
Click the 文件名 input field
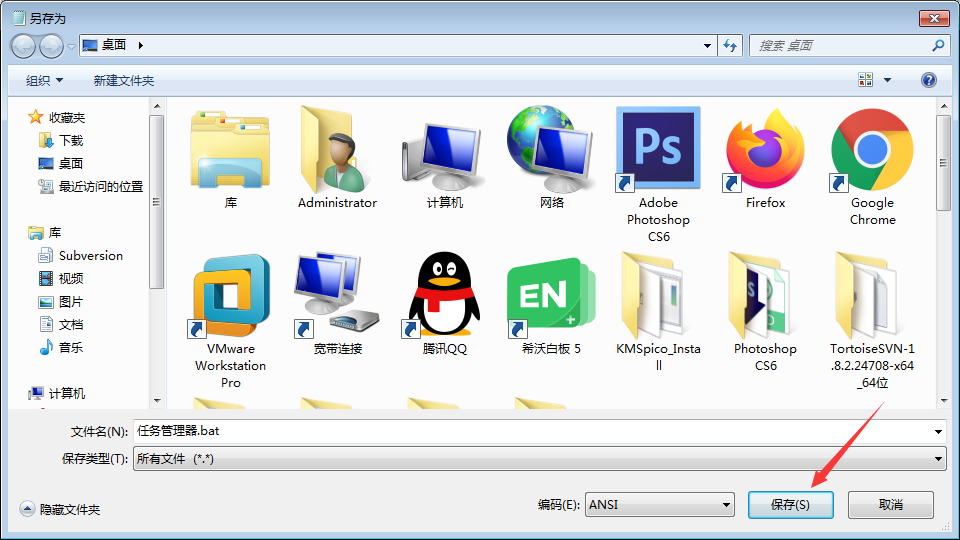click(539, 431)
